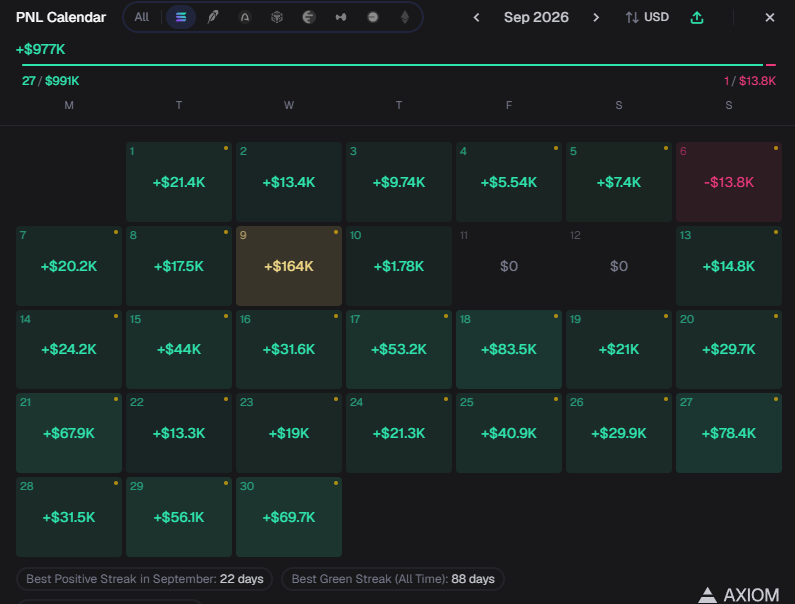Select the Solana chain filter
Viewport: 795px width, 604px height.
[x=181, y=17]
